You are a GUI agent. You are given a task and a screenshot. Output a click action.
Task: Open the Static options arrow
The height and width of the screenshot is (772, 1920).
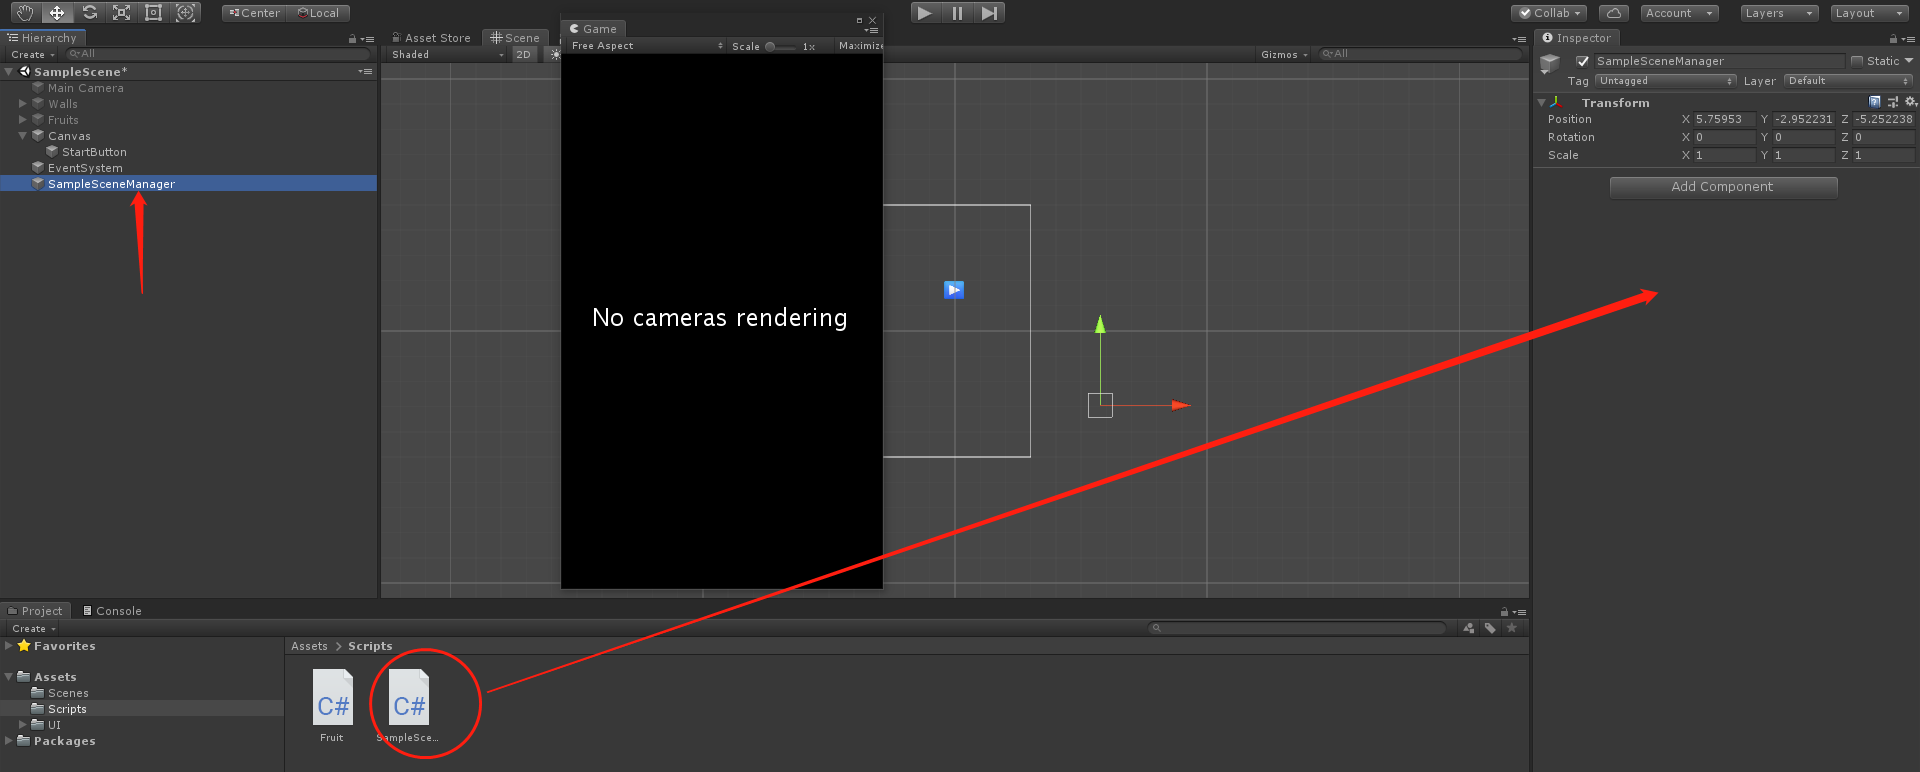(x=1909, y=61)
